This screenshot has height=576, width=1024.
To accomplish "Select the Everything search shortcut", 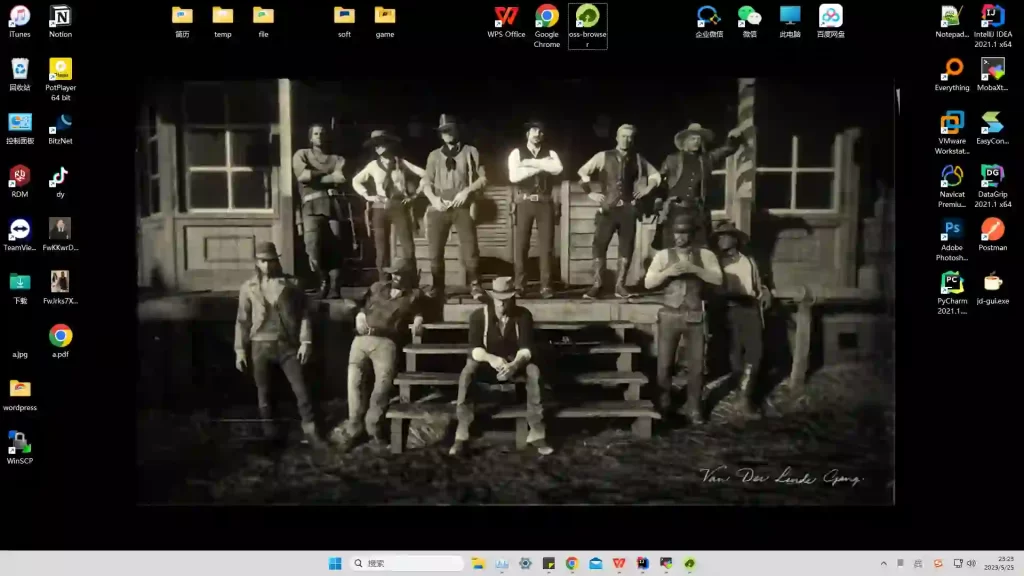I will point(952,74).
